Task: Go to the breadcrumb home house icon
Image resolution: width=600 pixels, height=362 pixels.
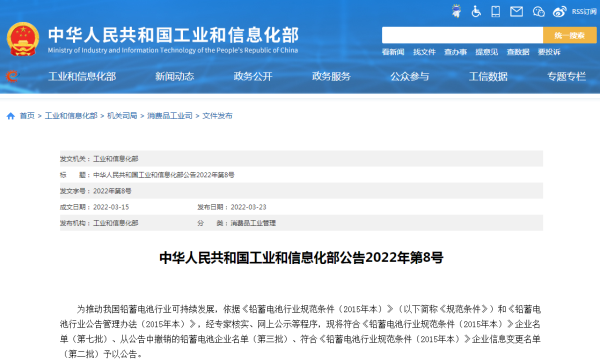Action: 11,116
